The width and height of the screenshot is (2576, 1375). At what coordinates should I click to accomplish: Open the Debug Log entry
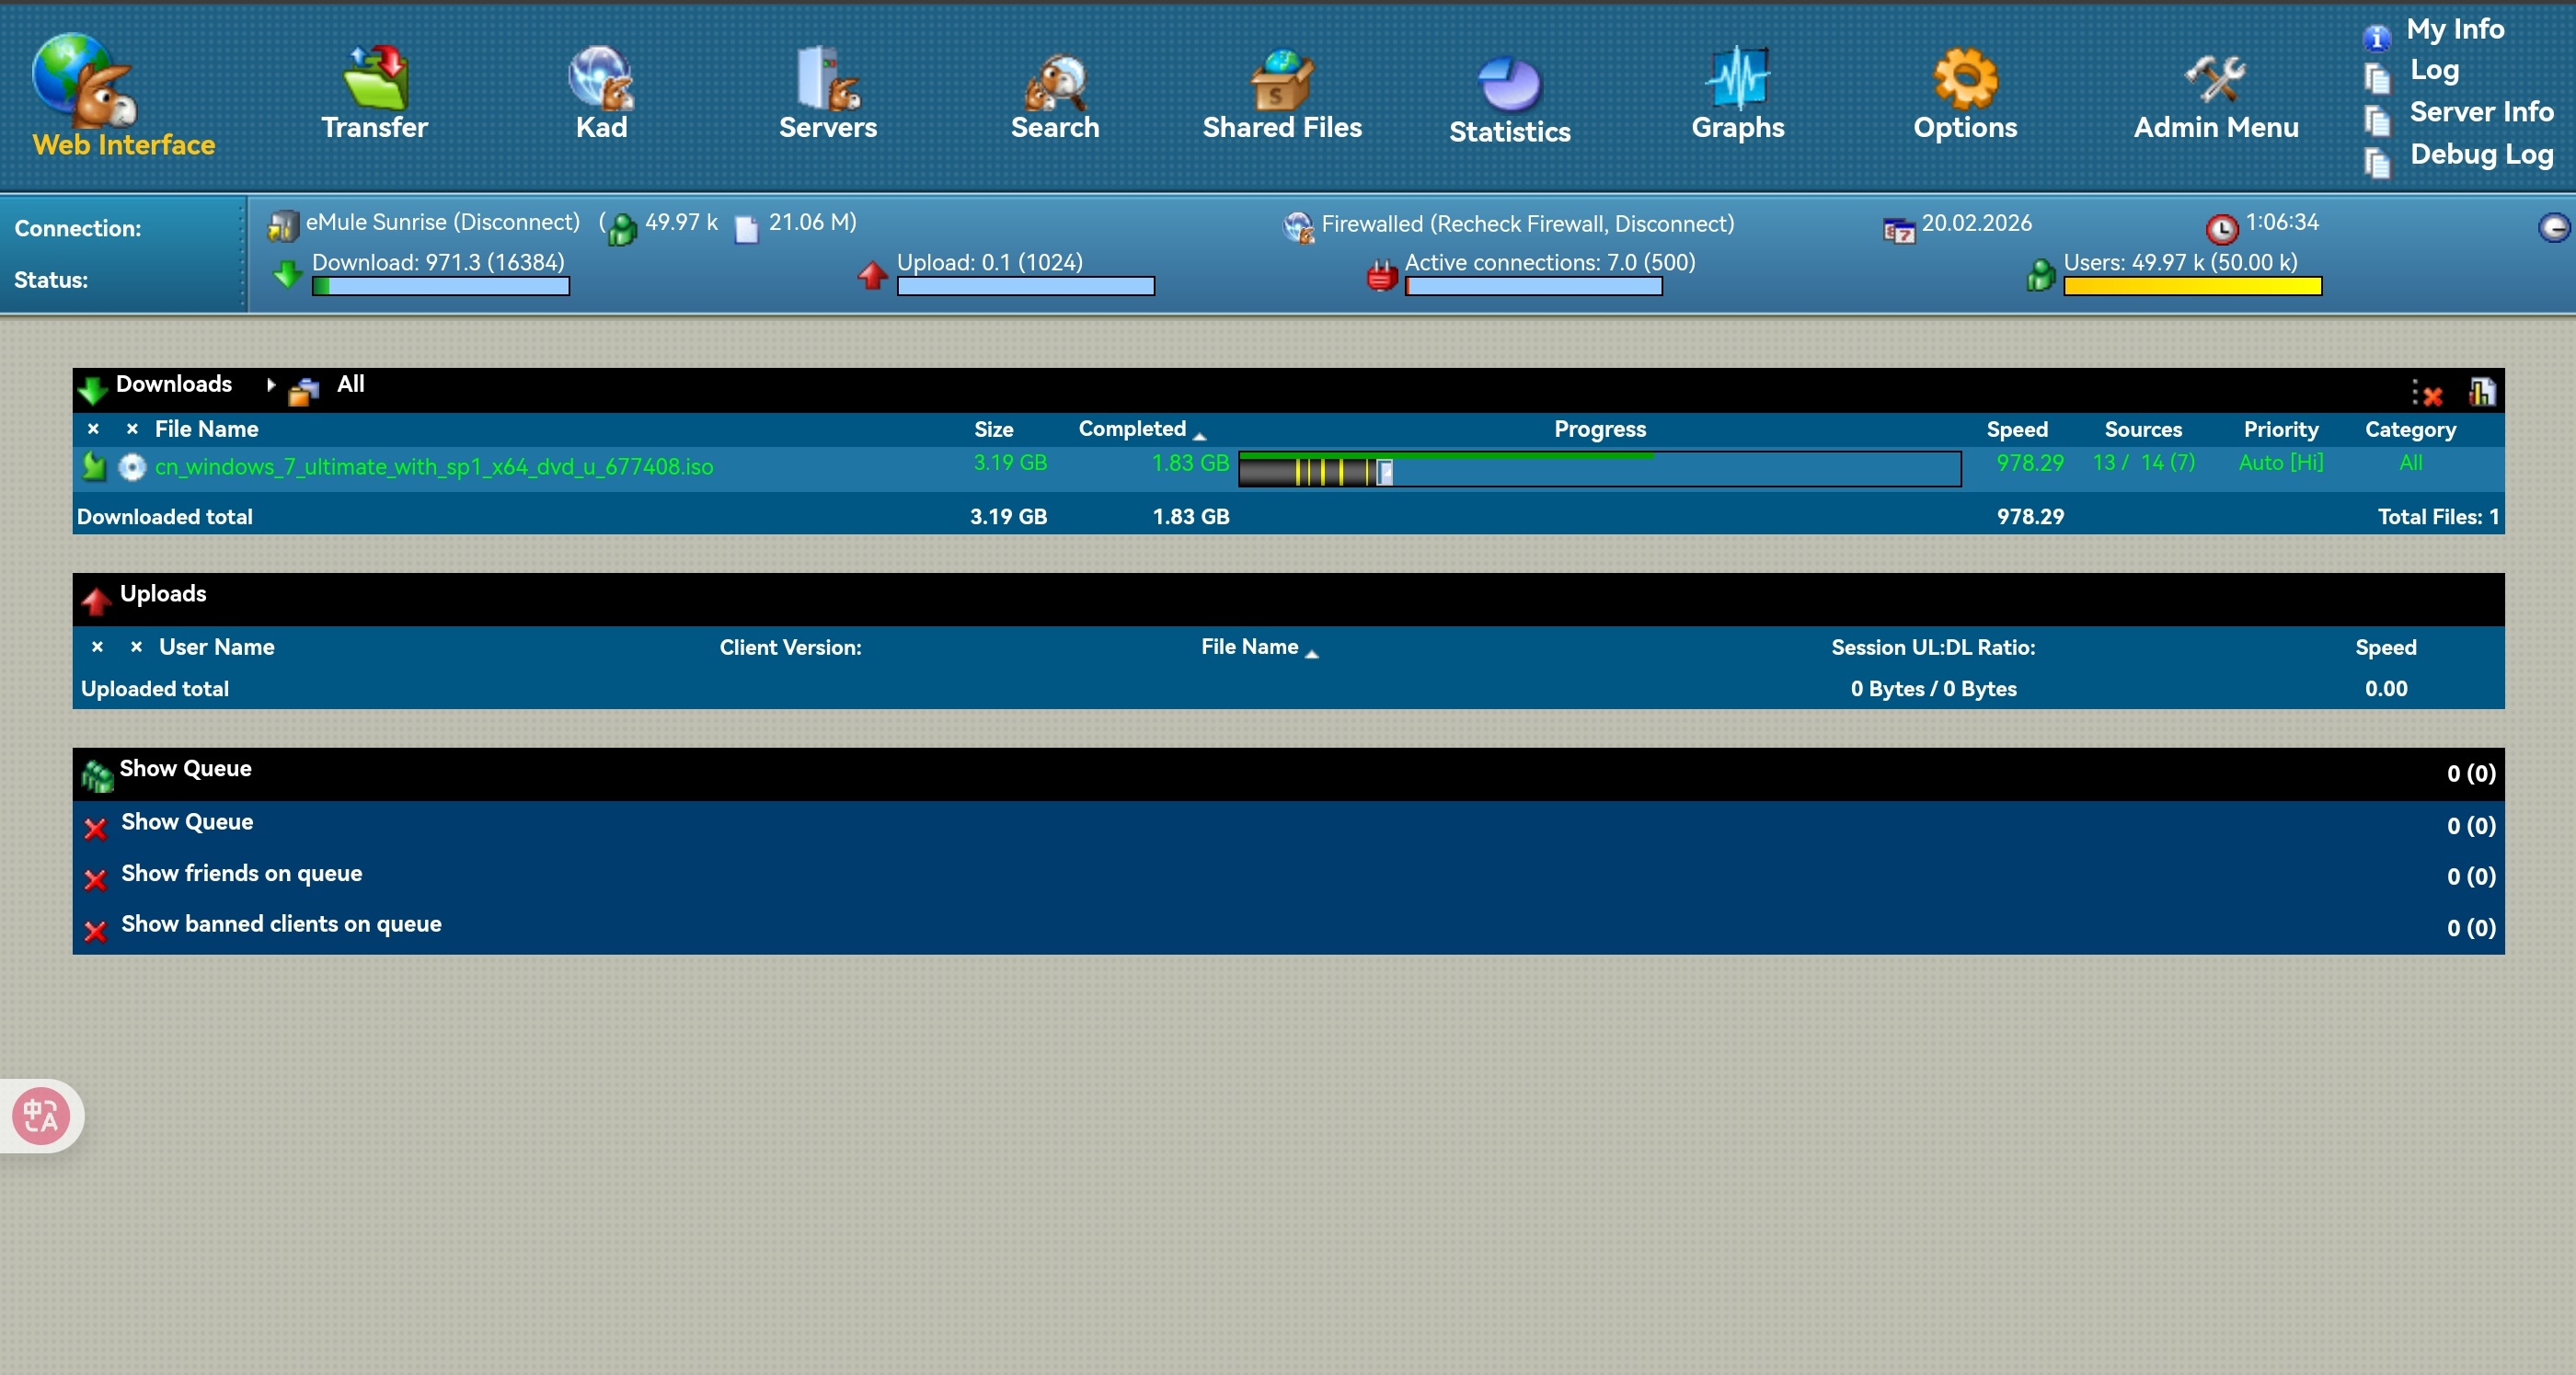[2481, 154]
